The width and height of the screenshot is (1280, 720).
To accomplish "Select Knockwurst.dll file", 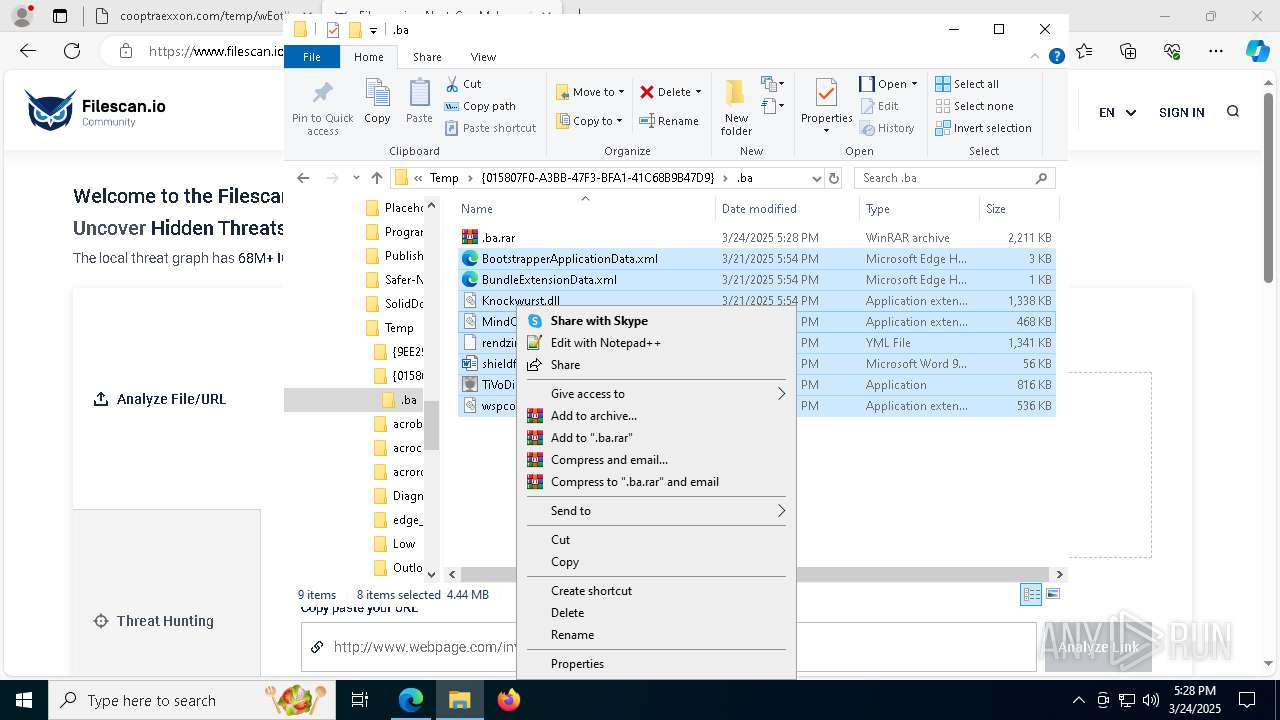I will click(757, 300).
